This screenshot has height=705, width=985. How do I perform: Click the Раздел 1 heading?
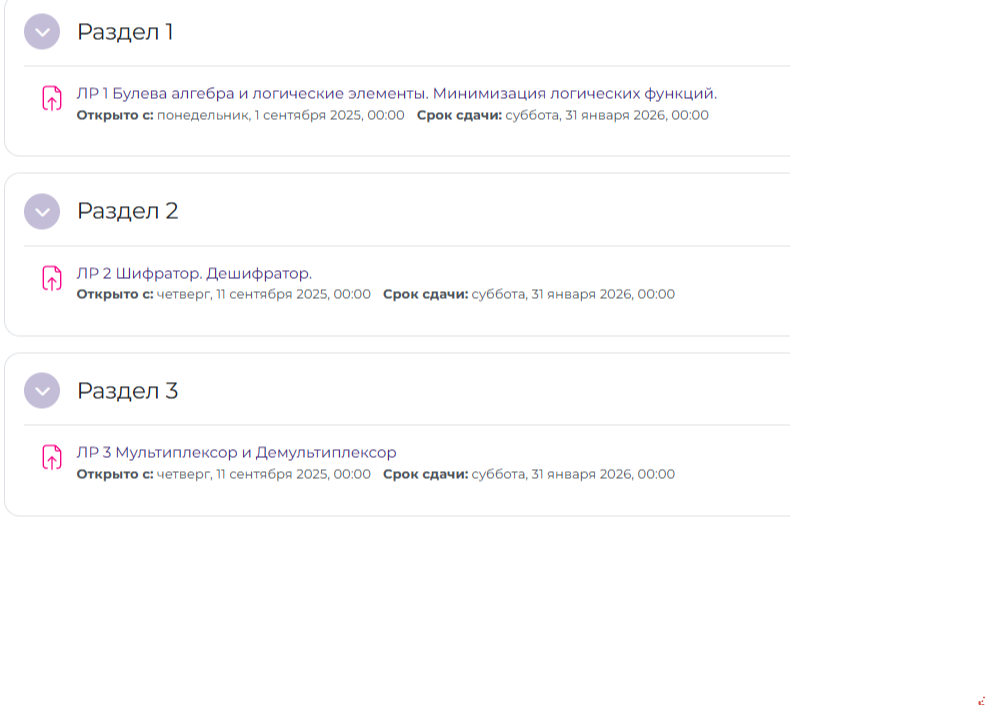pos(125,32)
